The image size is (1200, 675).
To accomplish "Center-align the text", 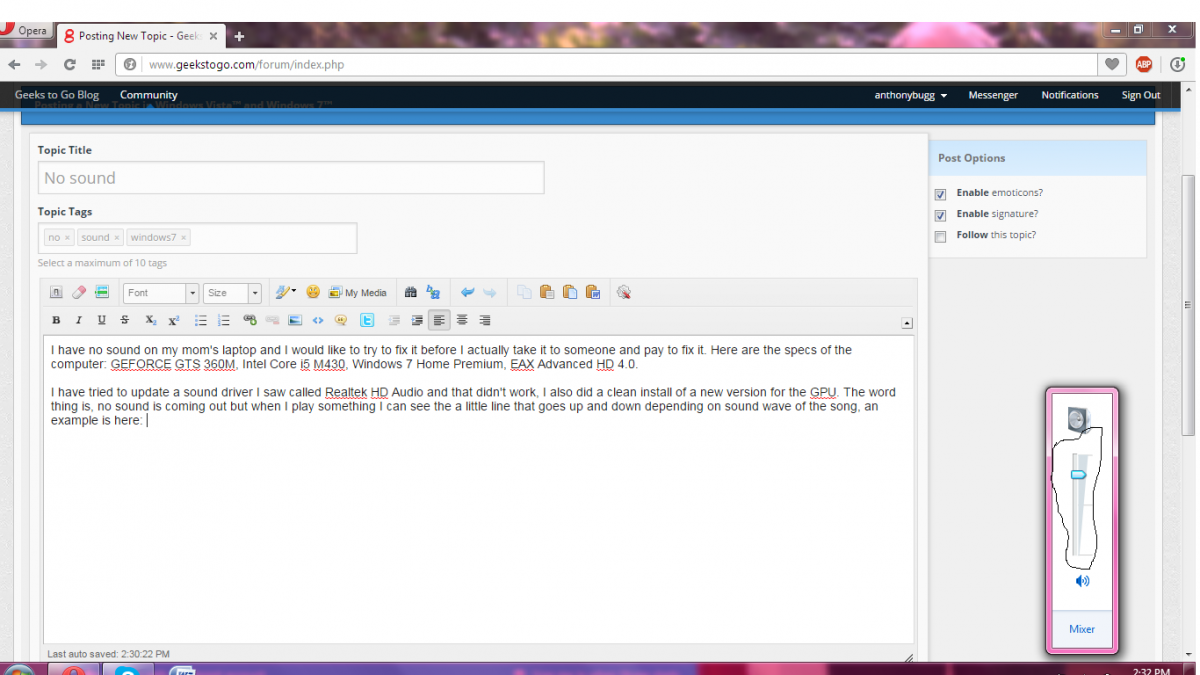I will coord(462,321).
